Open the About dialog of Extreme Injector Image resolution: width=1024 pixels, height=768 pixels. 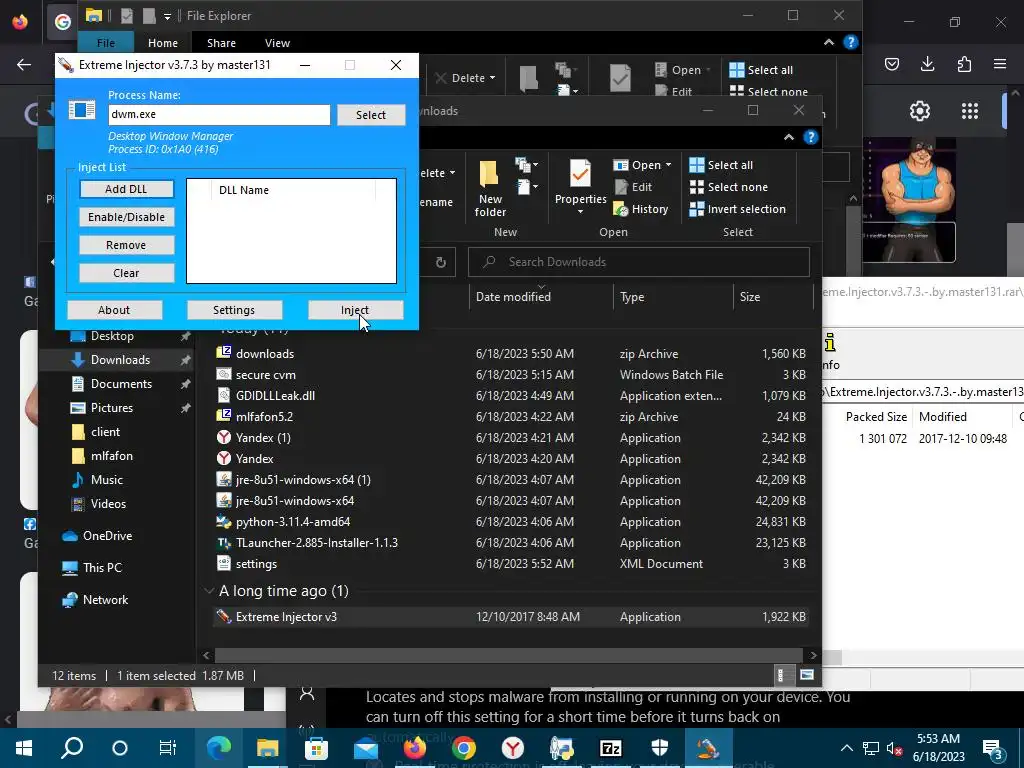[114, 310]
